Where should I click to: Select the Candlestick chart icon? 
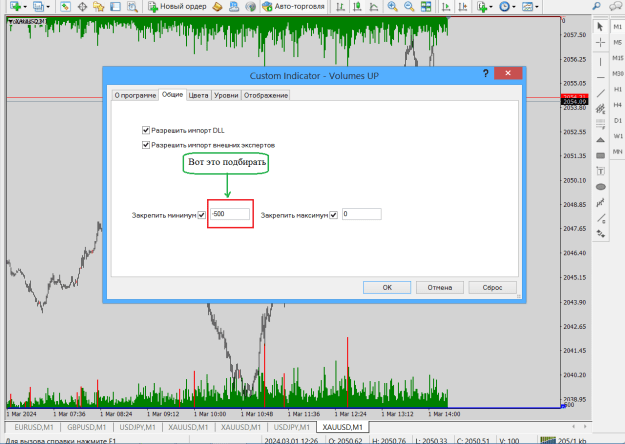pos(357,6)
